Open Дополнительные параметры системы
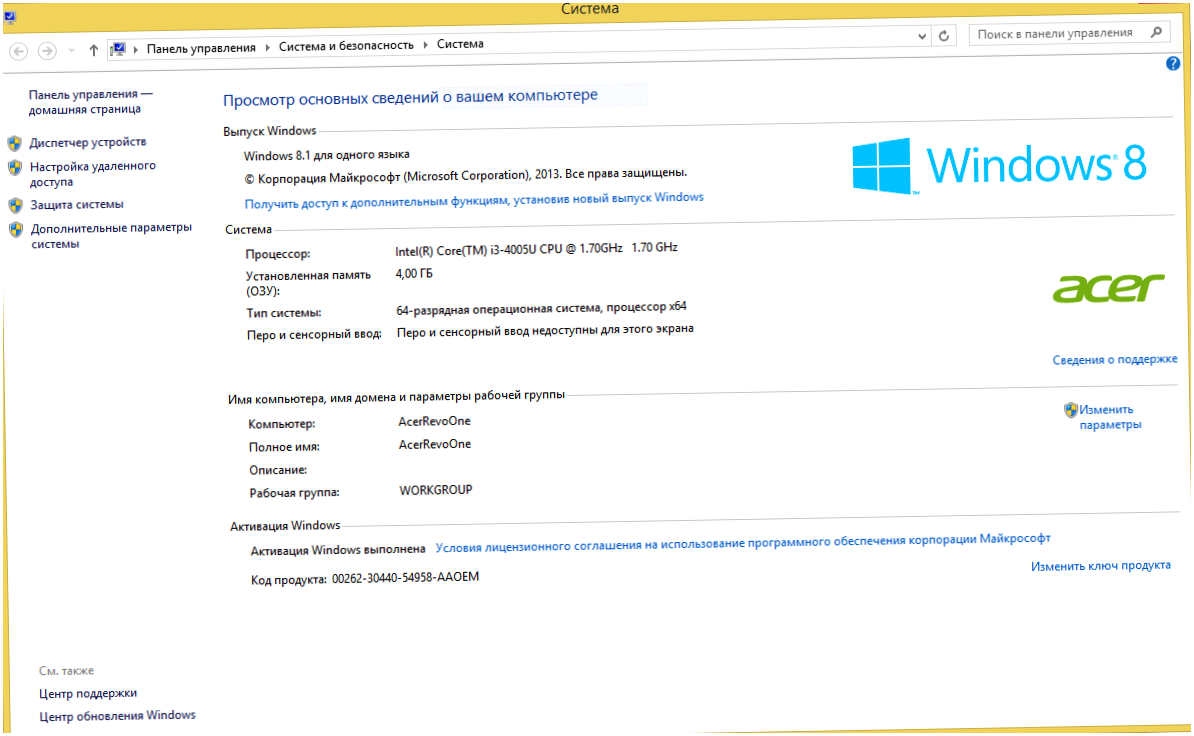The width and height of the screenshot is (1194, 736). [x=111, y=236]
